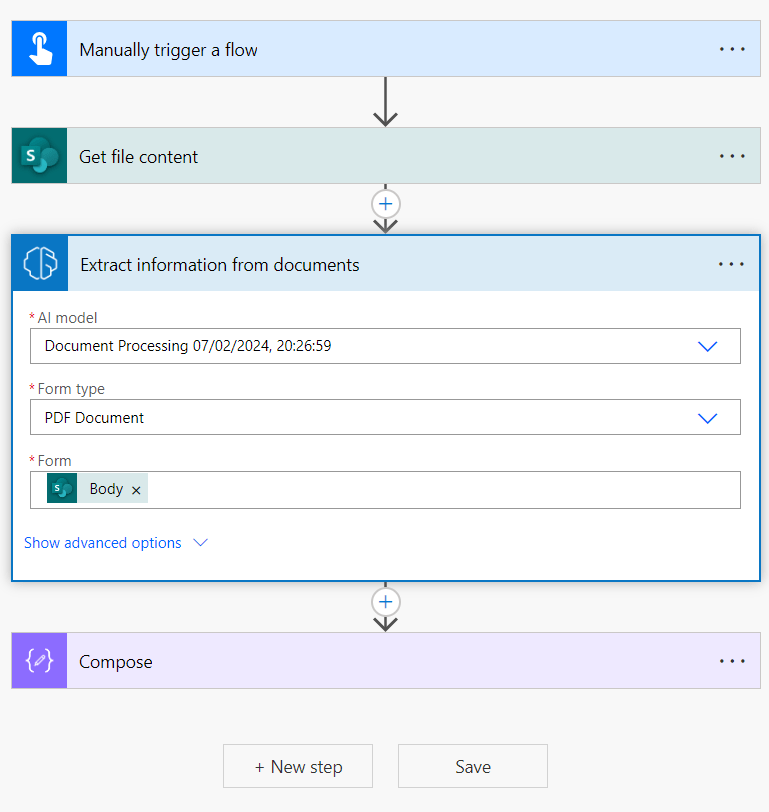Click the New step button

pyautogui.click(x=297, y=766)
